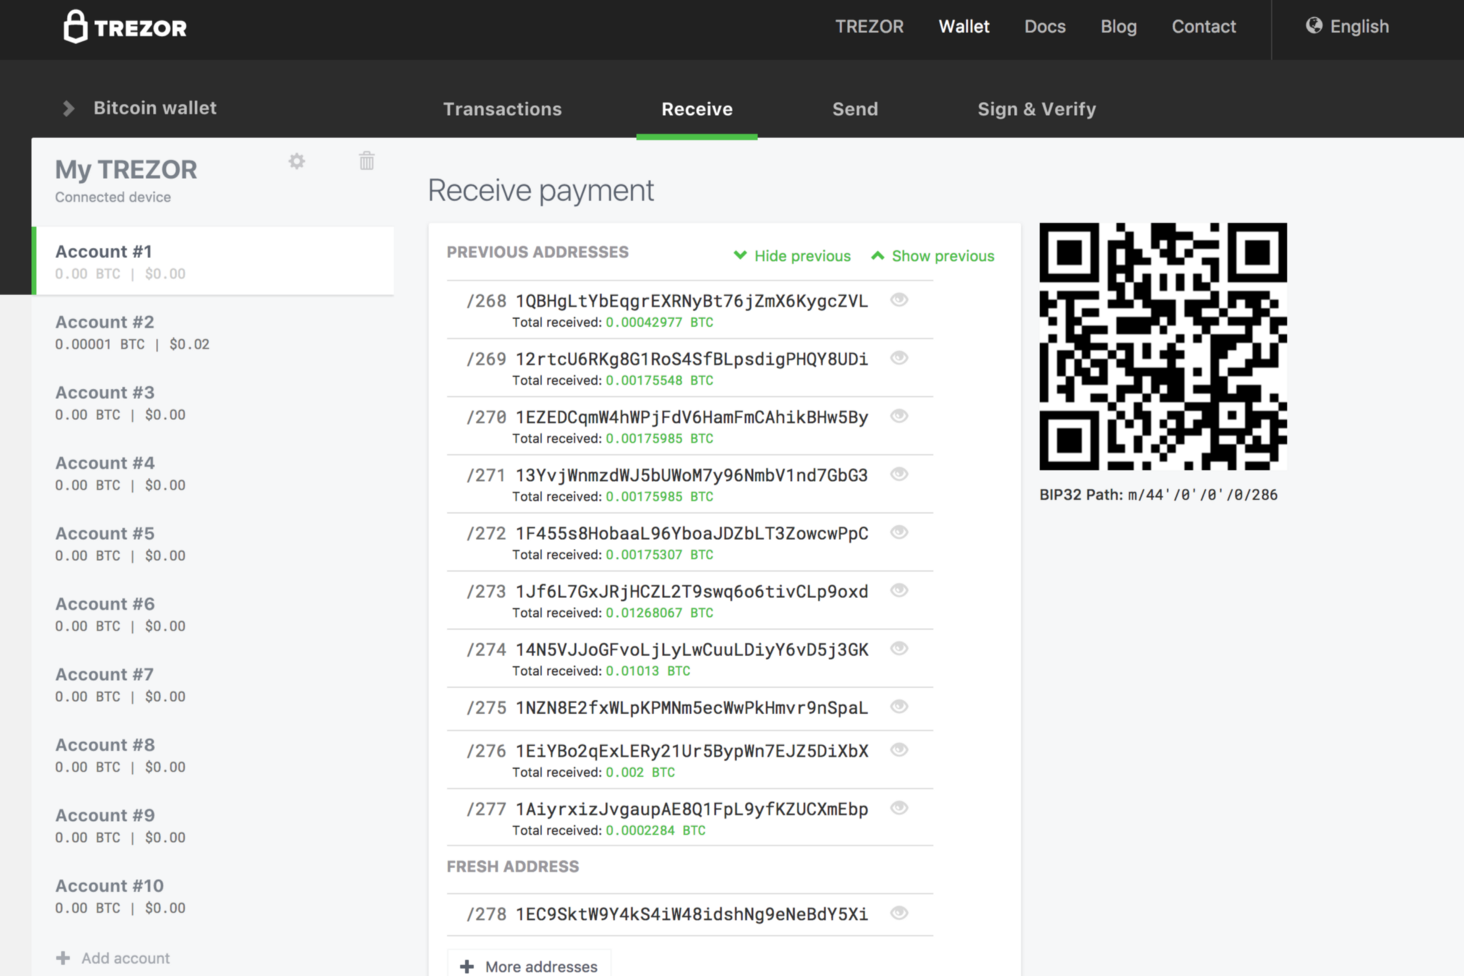The image size is (1464, 976).
Task: Expand more with Show previous
Action: click(933, 256)
